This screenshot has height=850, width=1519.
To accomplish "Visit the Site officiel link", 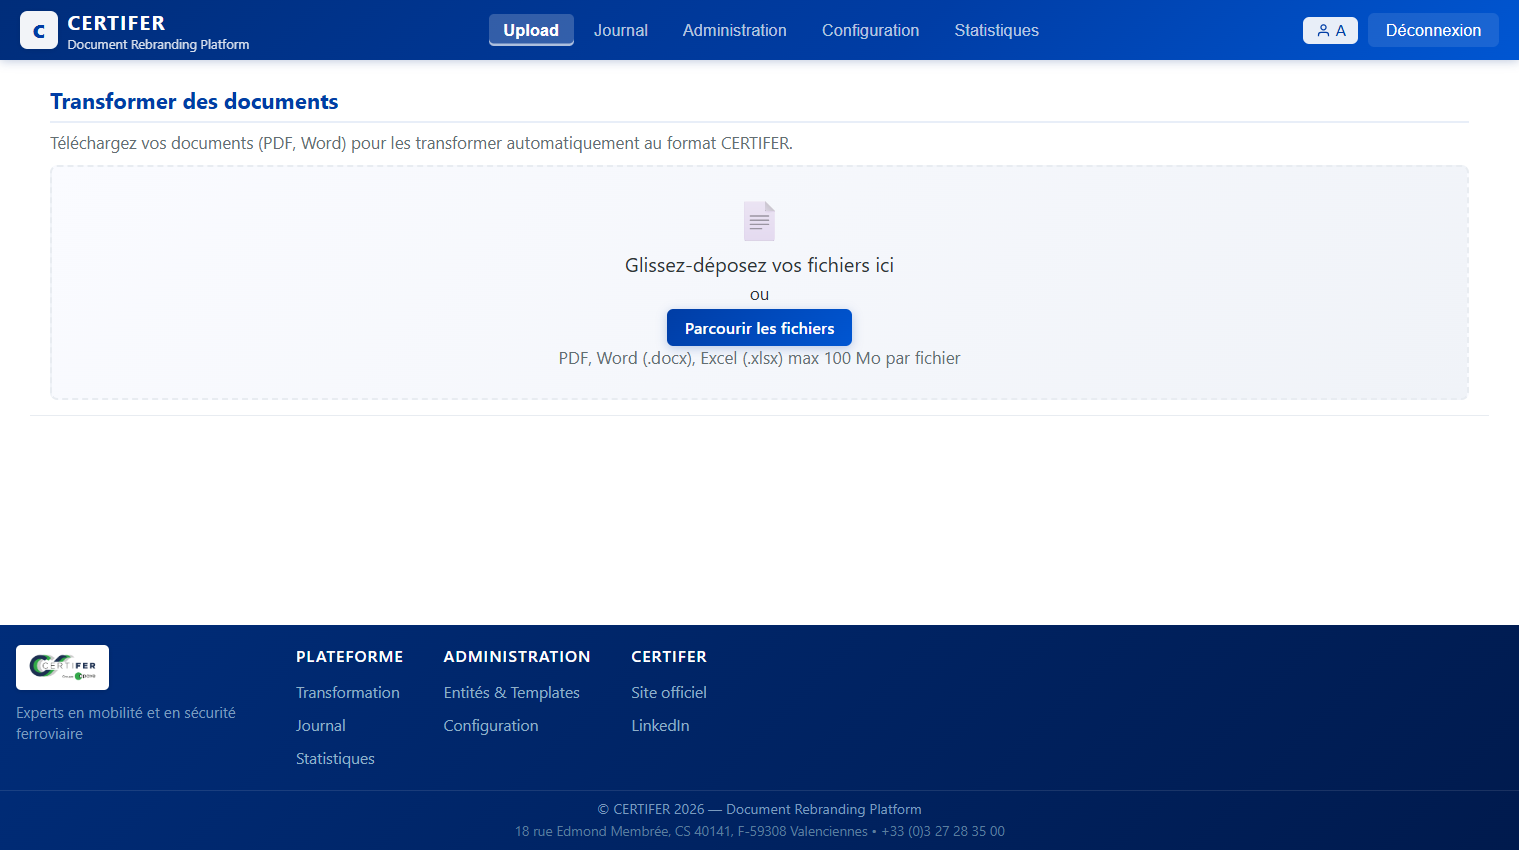I will [668, 692].
